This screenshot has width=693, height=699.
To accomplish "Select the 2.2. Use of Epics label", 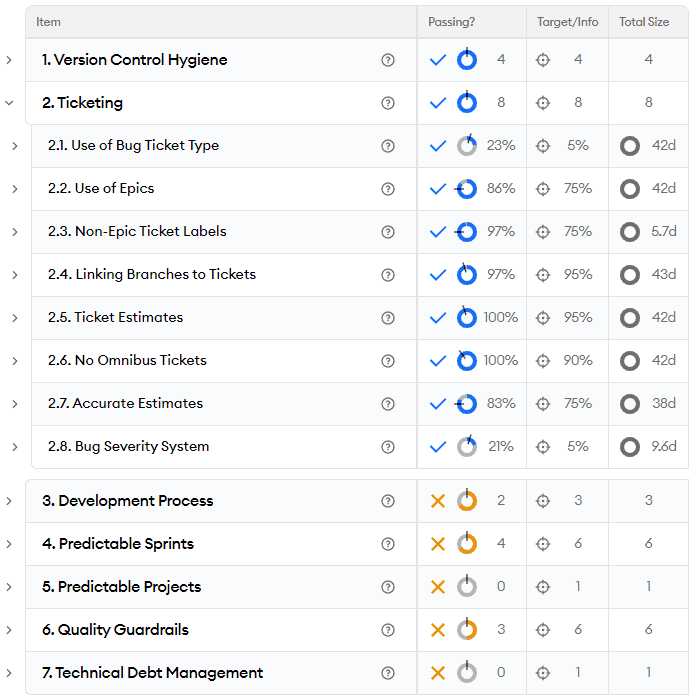I will [101, 189].
